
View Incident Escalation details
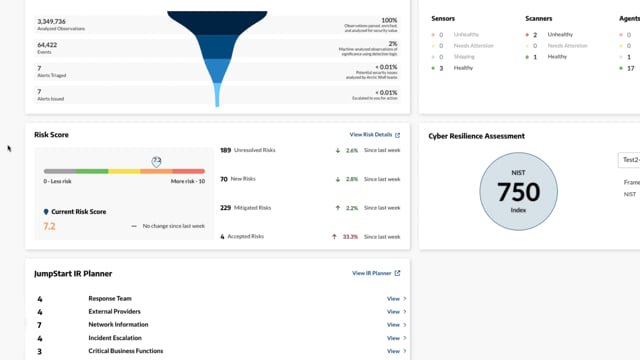[x=393, y=338]
